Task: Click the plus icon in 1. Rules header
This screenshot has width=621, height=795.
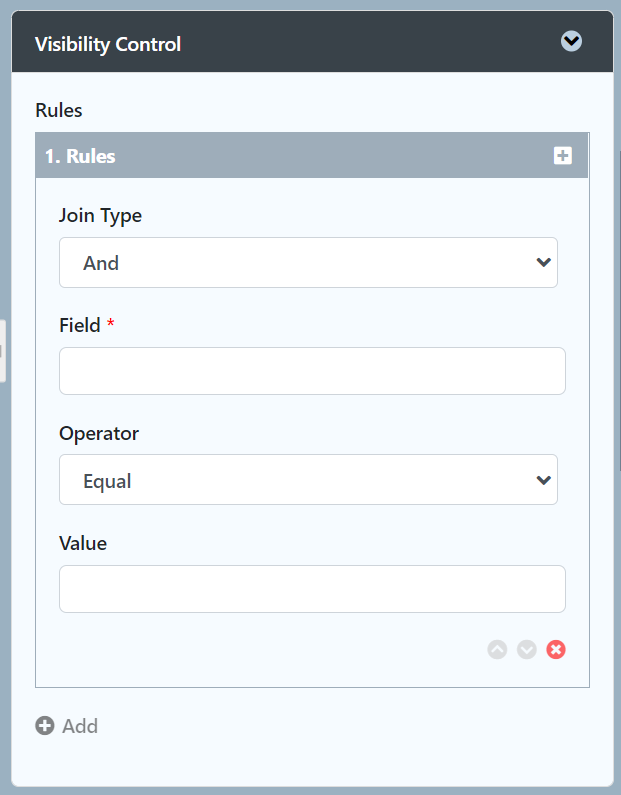Action: pos(563,156)
